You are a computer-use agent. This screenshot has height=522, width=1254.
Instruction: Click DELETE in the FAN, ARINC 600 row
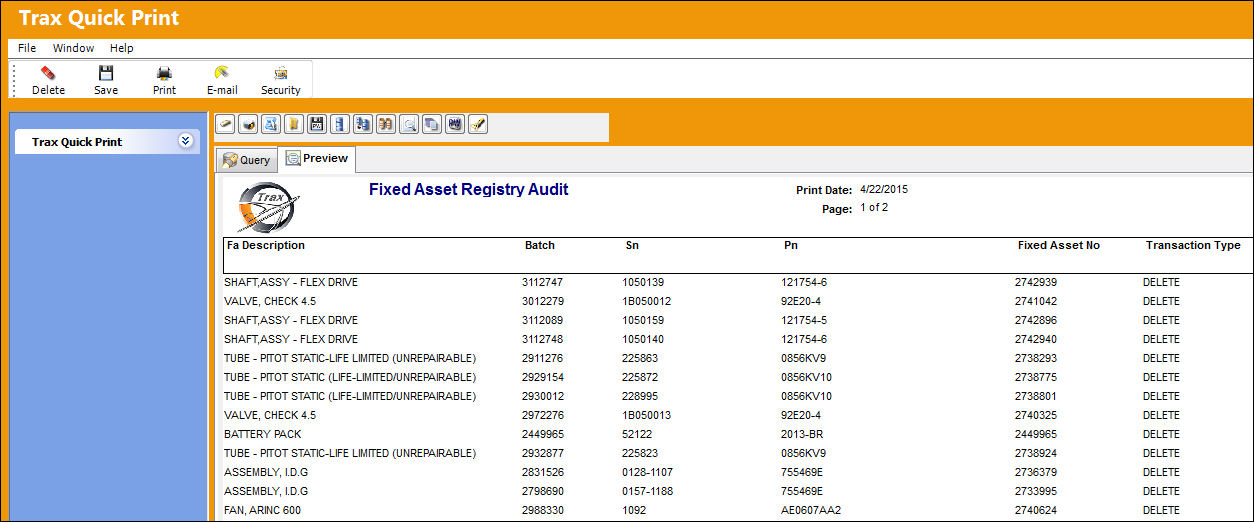[1161, 510]
